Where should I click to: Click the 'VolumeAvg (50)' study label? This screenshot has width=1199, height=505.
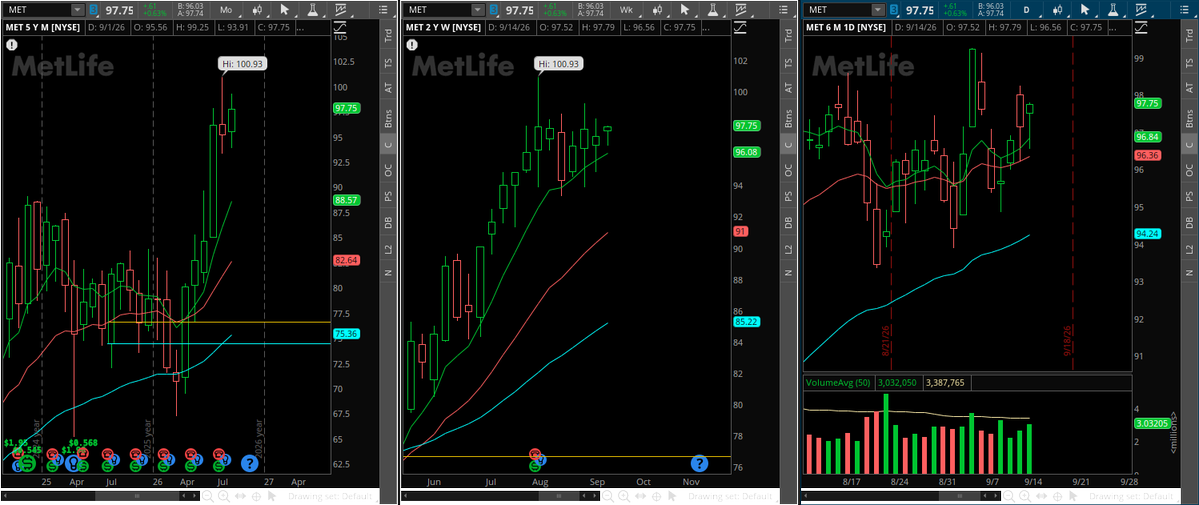(x=838, y=383)
